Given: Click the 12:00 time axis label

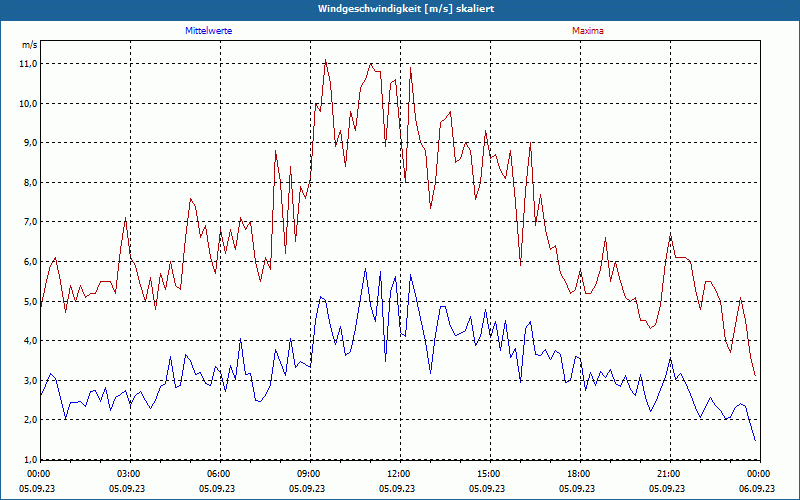Looking at the screenshot, I should 397,474.
